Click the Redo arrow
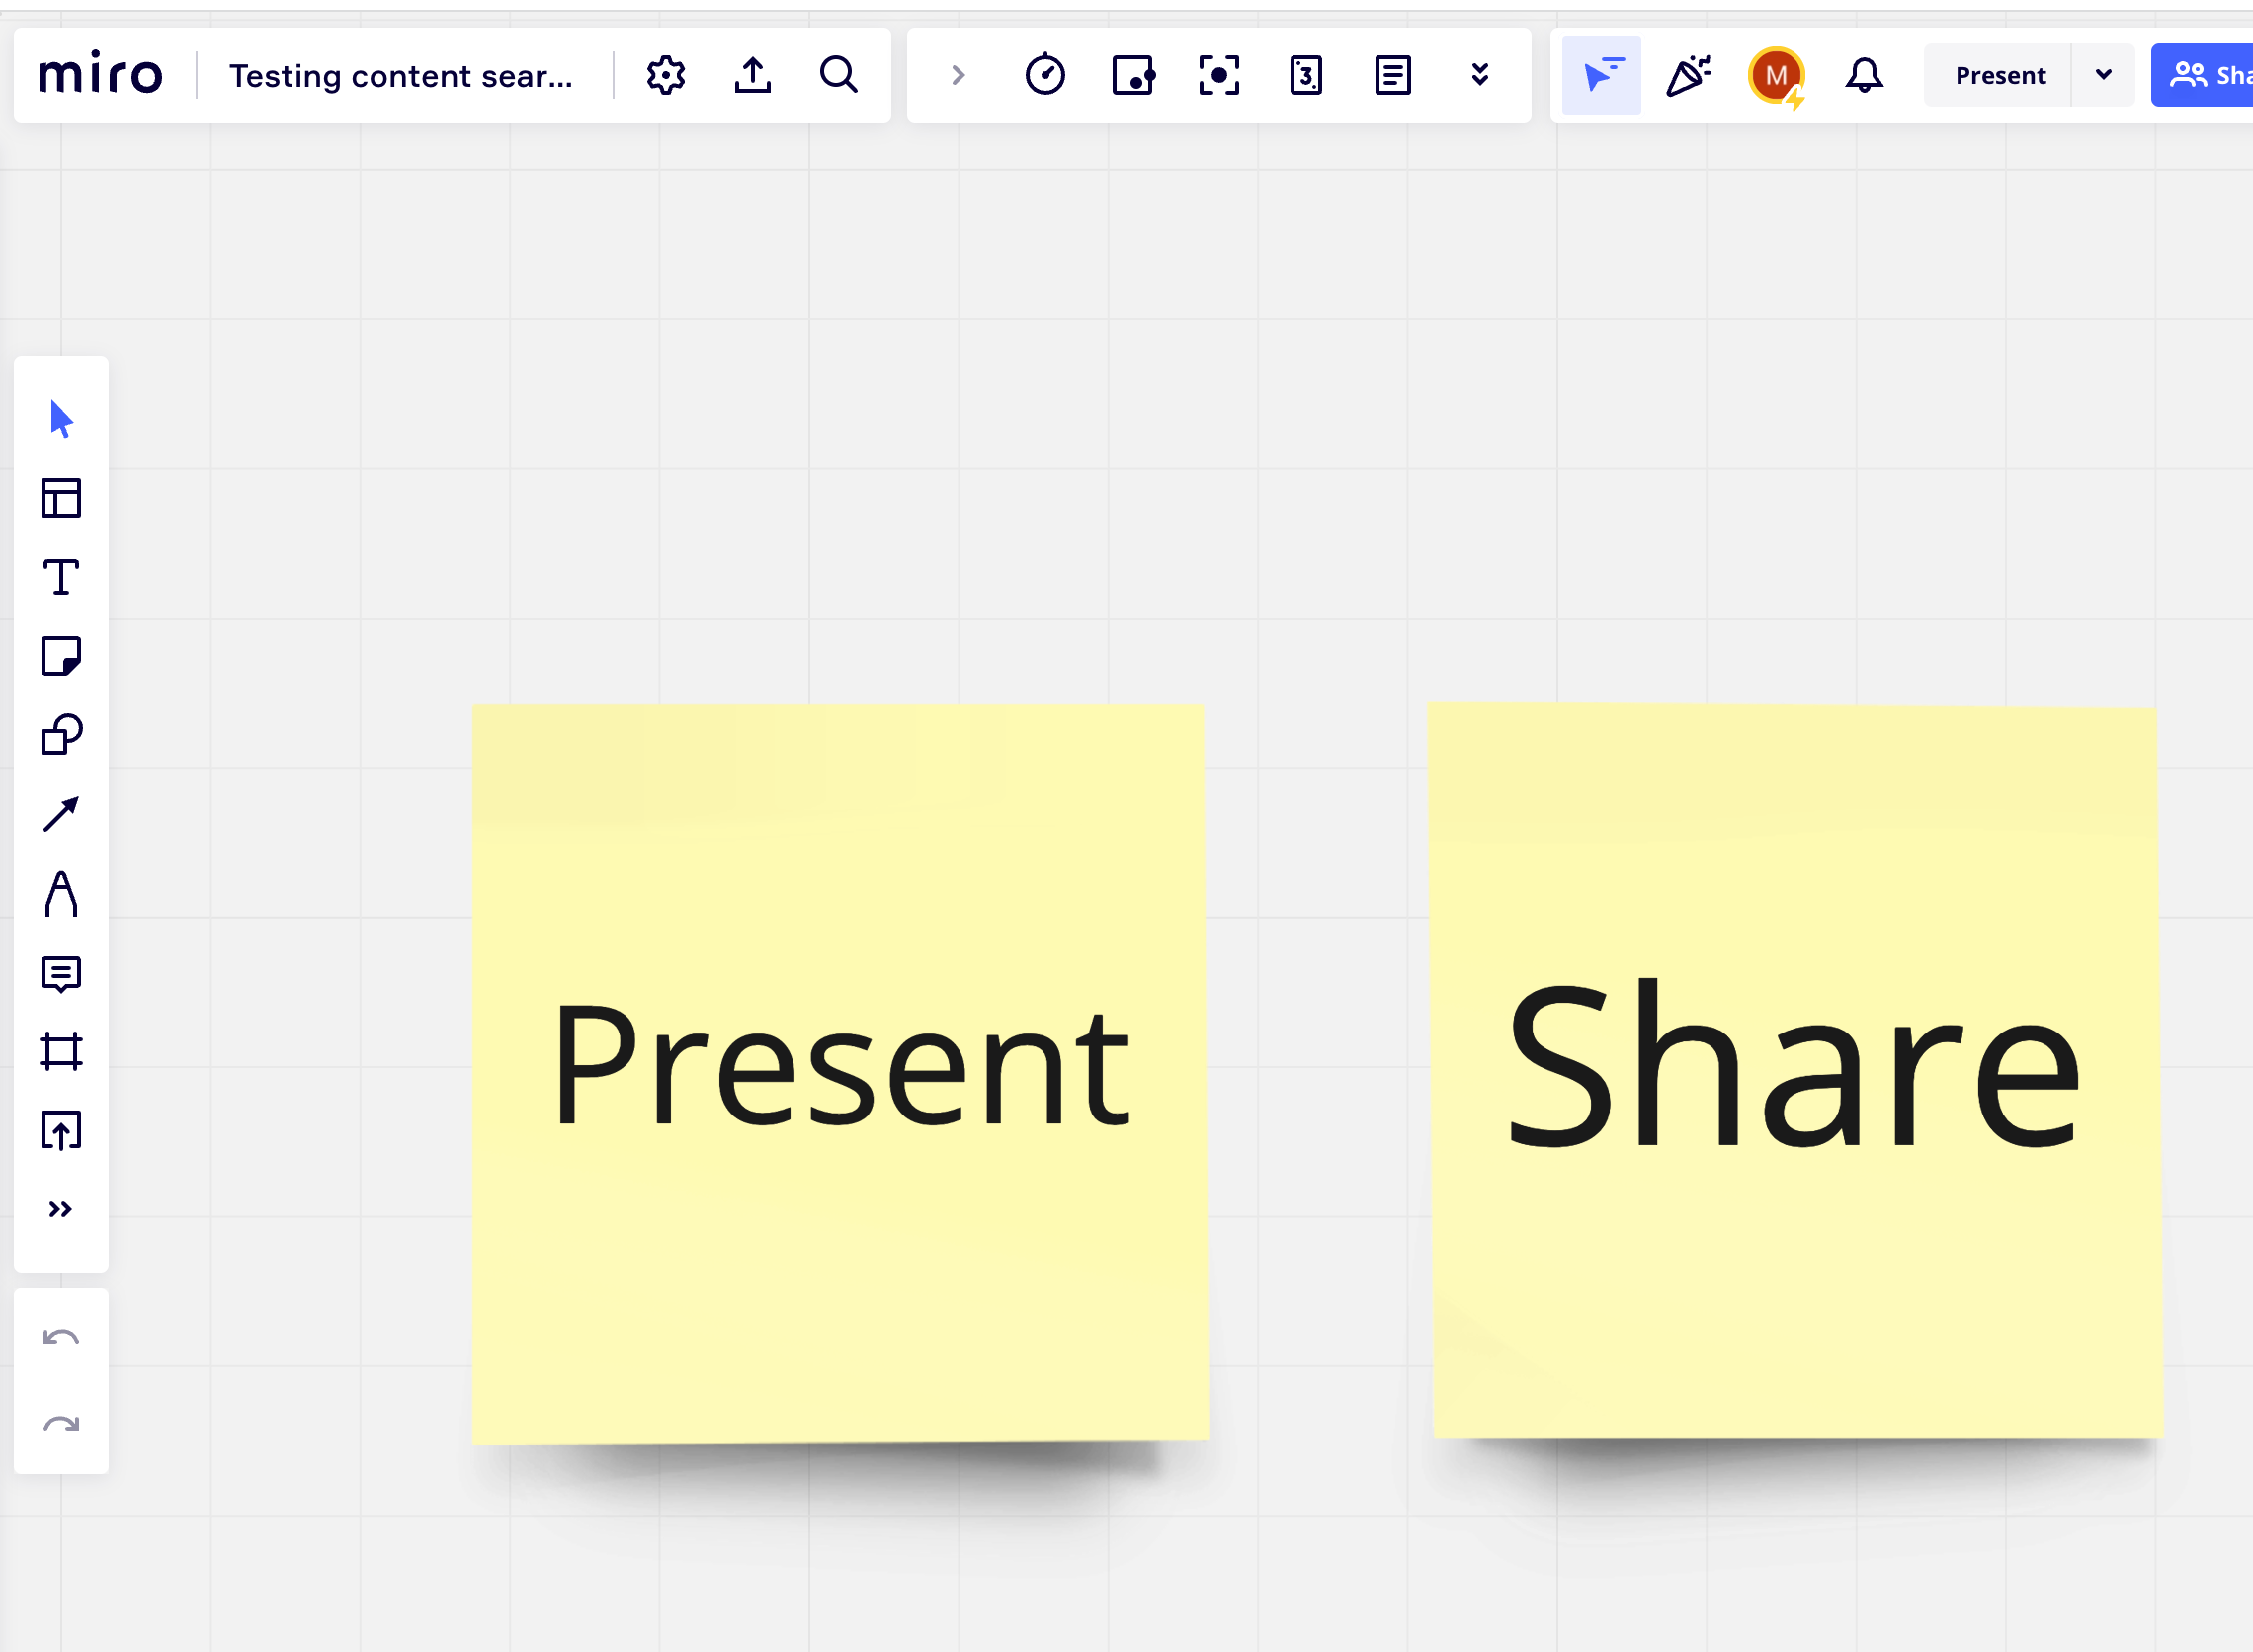The image size is (2253, 1652). [61, 1424]
